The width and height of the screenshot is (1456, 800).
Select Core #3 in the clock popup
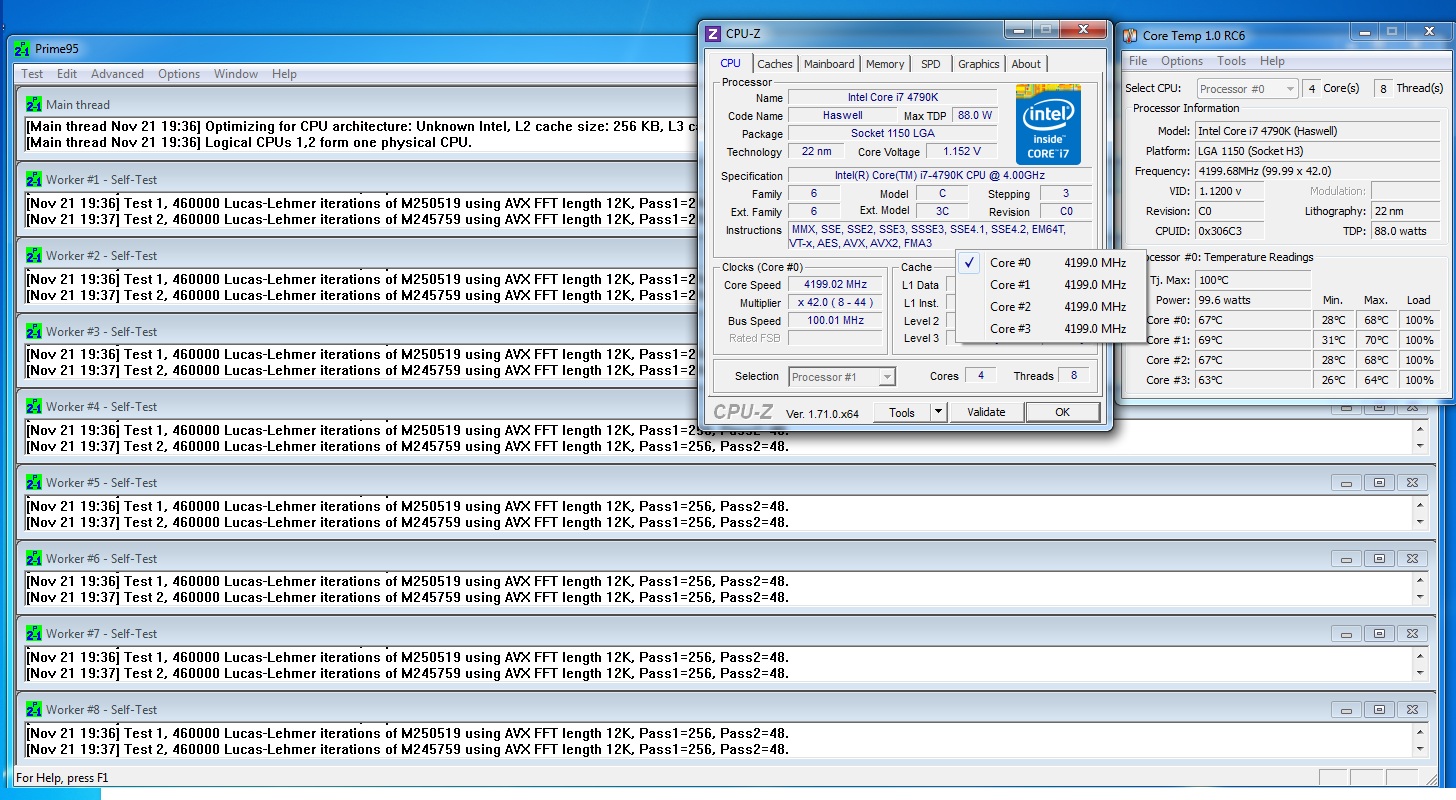(x=1051, y=329)
